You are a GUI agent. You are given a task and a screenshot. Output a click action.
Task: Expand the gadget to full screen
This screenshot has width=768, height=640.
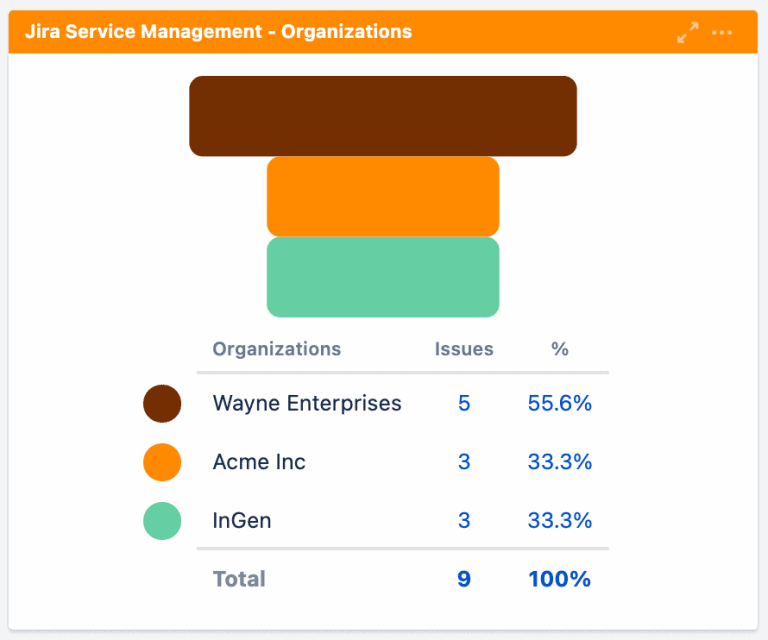pos(688,32)
